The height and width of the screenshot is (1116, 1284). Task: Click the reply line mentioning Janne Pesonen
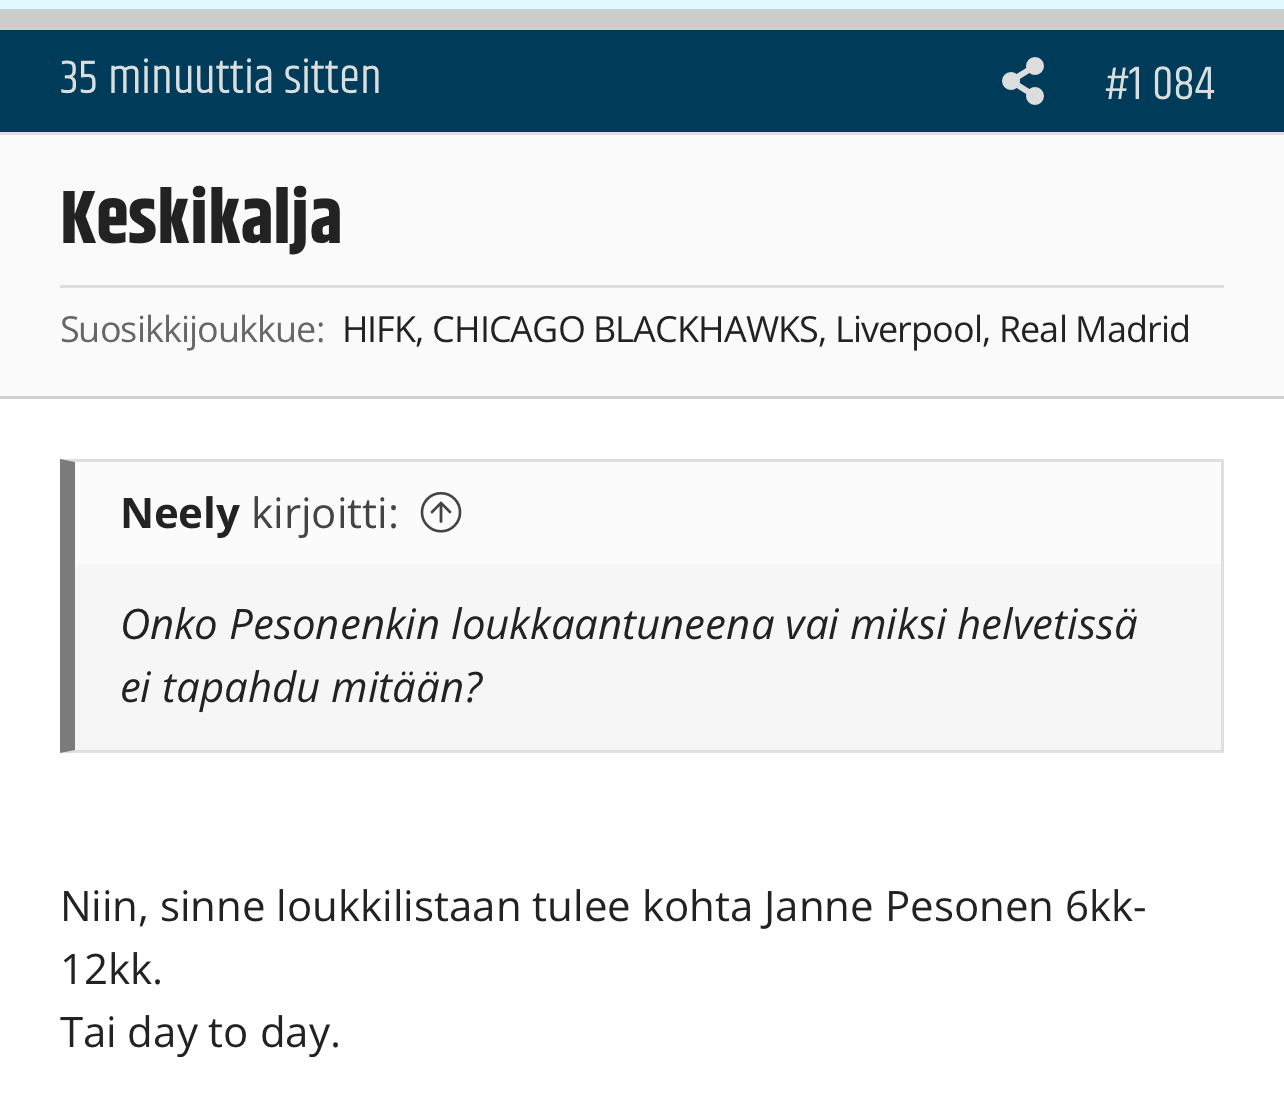tap(603, 906)
